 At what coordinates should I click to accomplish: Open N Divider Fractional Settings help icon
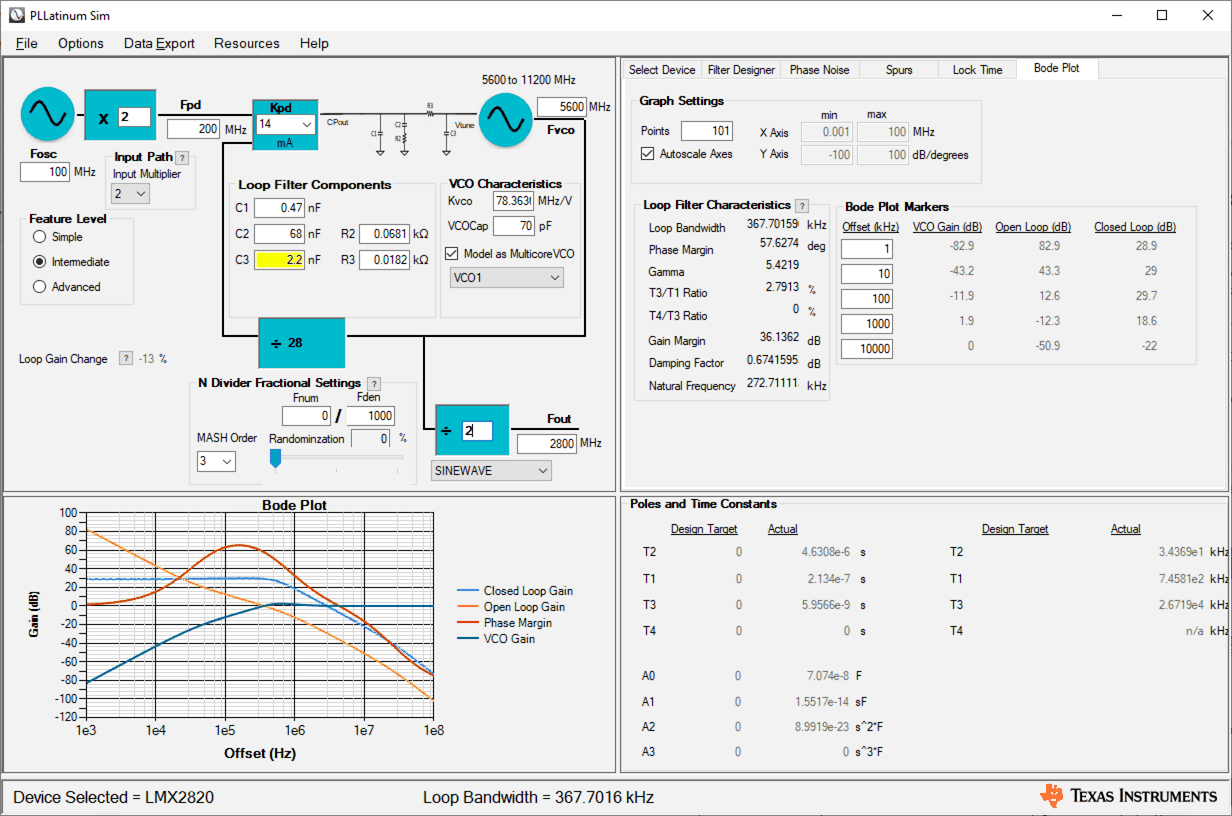[374, 383]
